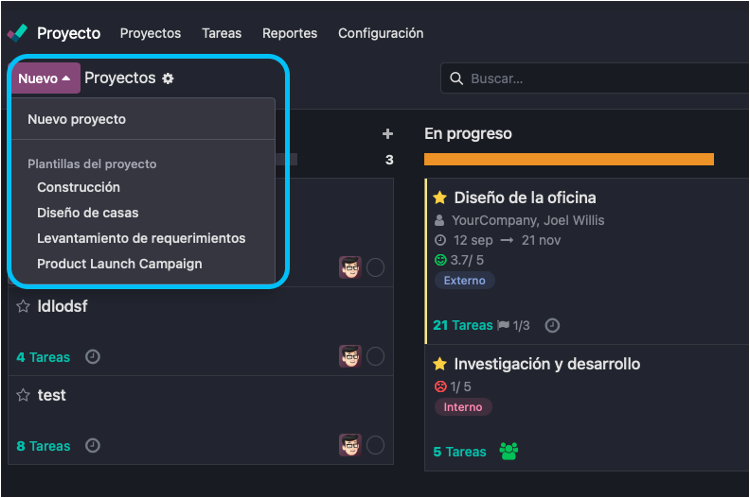Click orange En progreso progress bar
The image size is (750, 498).
pos(569,159)
